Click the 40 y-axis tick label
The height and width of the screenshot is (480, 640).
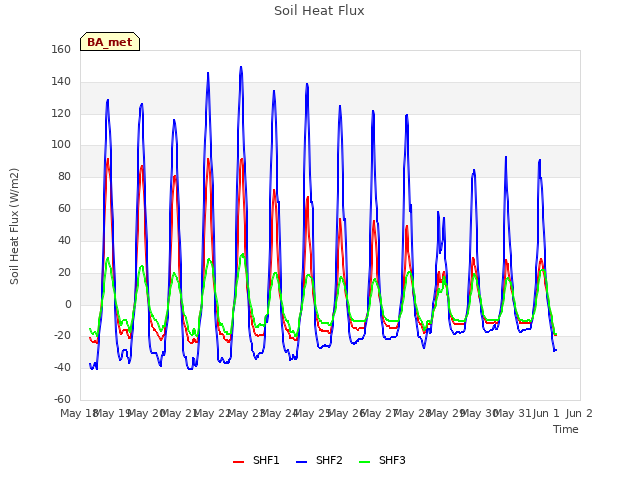[x=64, y=240]
